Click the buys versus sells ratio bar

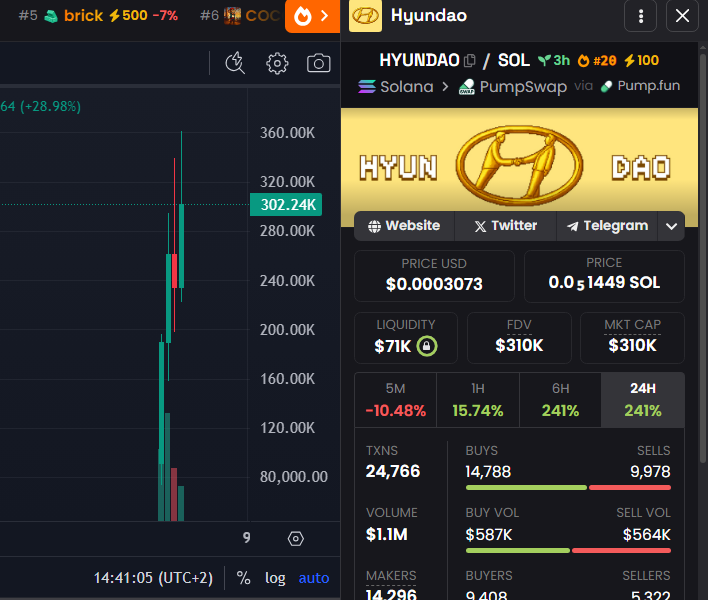(568, 488)
